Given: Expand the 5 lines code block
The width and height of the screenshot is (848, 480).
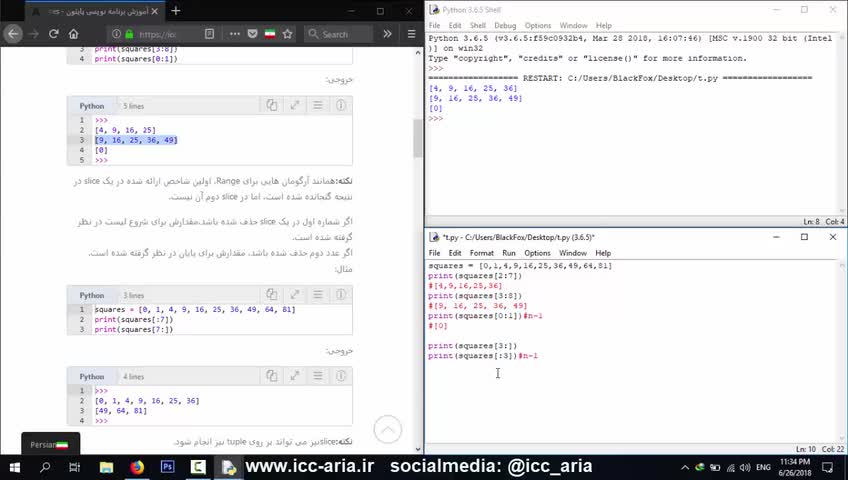Looking at the screenshot, I should pos(295,105).
